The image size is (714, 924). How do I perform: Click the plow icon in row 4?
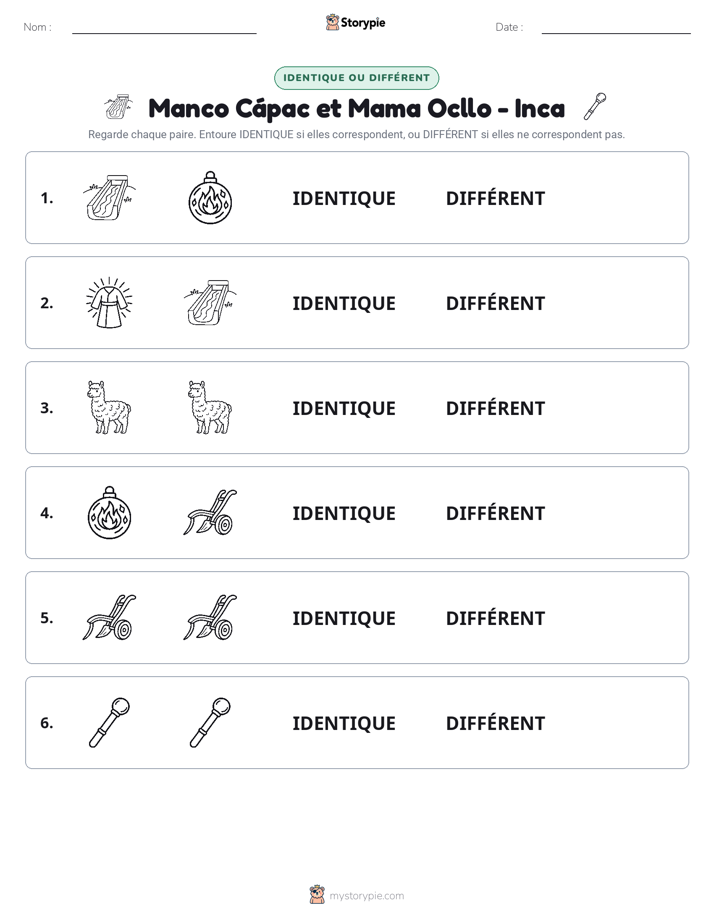210,513
